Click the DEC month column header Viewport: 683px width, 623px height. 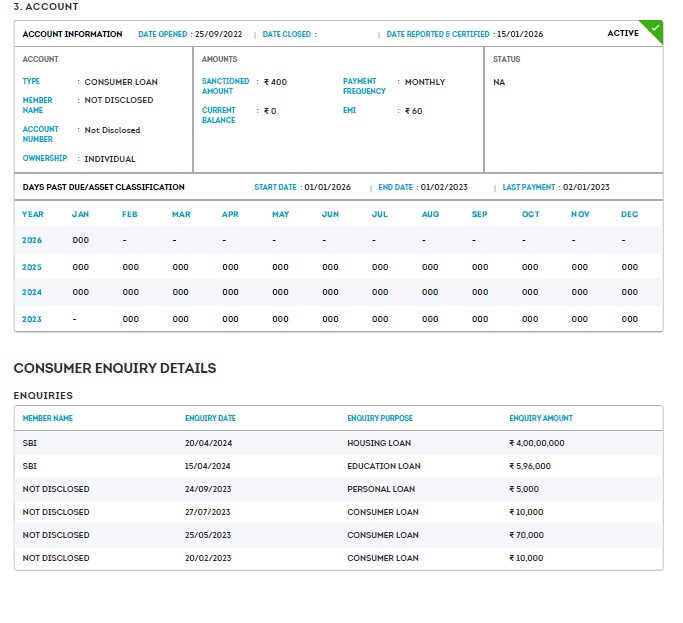pyautogui.click(x=629, y=214)
